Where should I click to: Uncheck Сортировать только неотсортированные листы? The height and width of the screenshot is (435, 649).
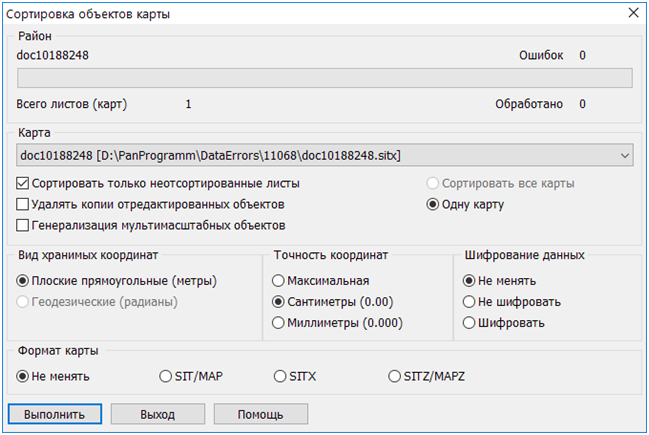[x=24, y=184]
